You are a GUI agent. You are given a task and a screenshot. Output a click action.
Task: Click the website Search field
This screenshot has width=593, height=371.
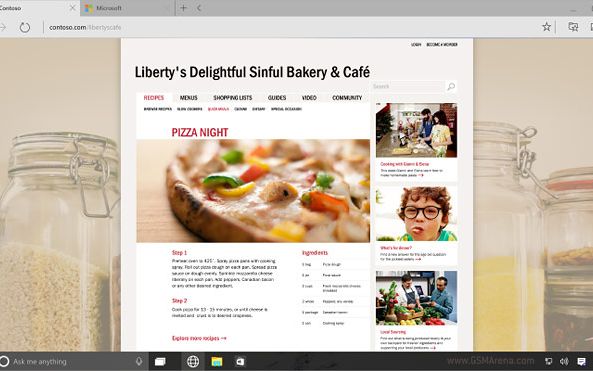coord(407,87)
